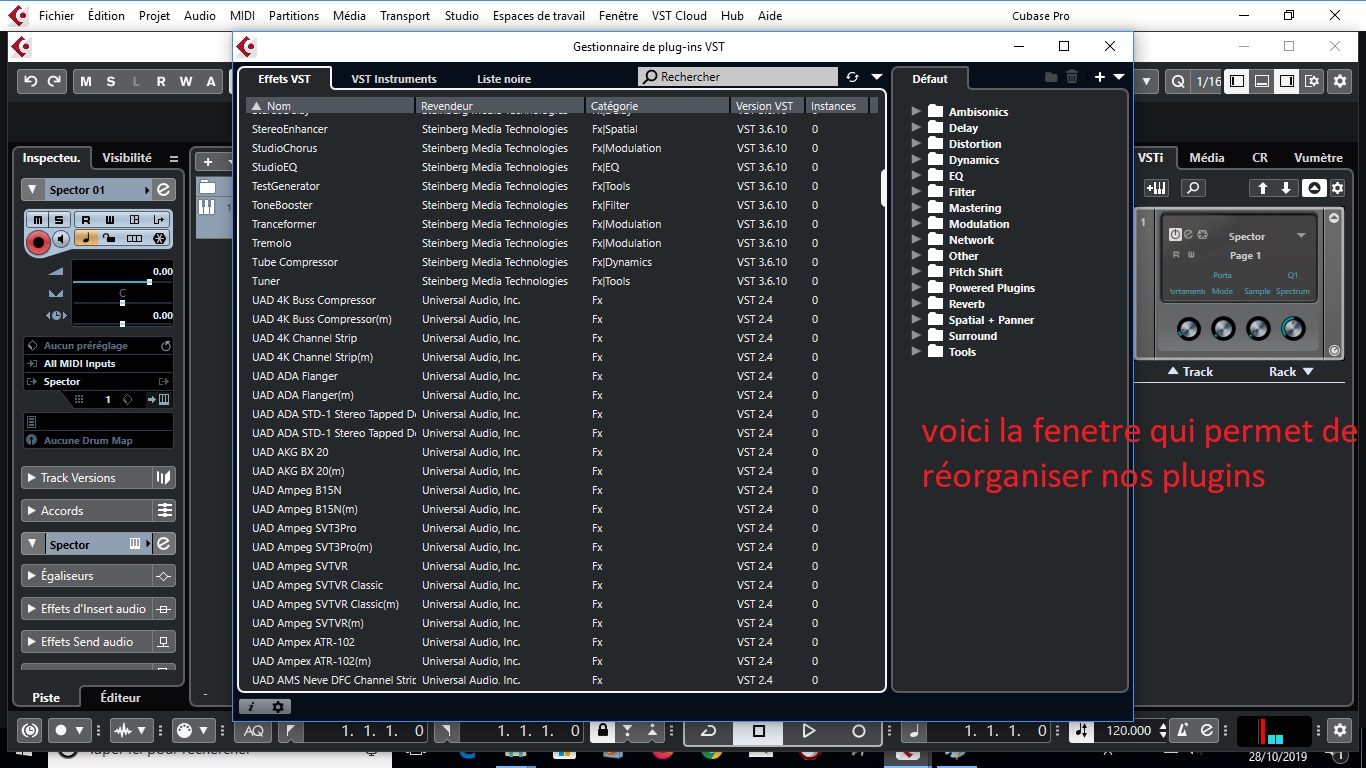Switch to the Liste noire tab
This screenshot has width=1366, height=768.
(504, 79)
